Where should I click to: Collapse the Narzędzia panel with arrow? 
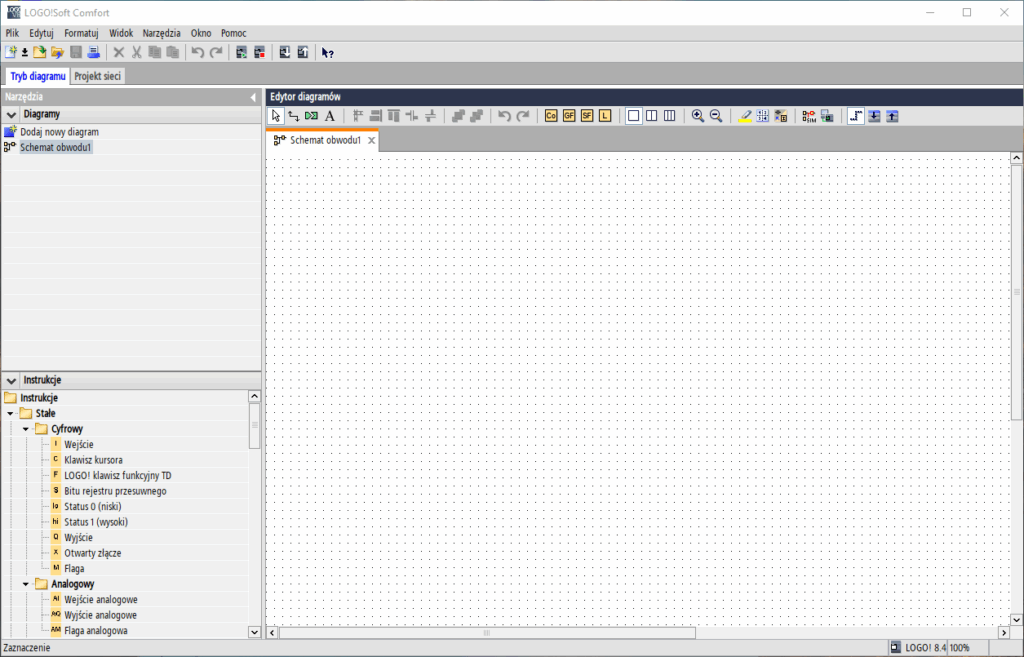[x=253, y=97]
